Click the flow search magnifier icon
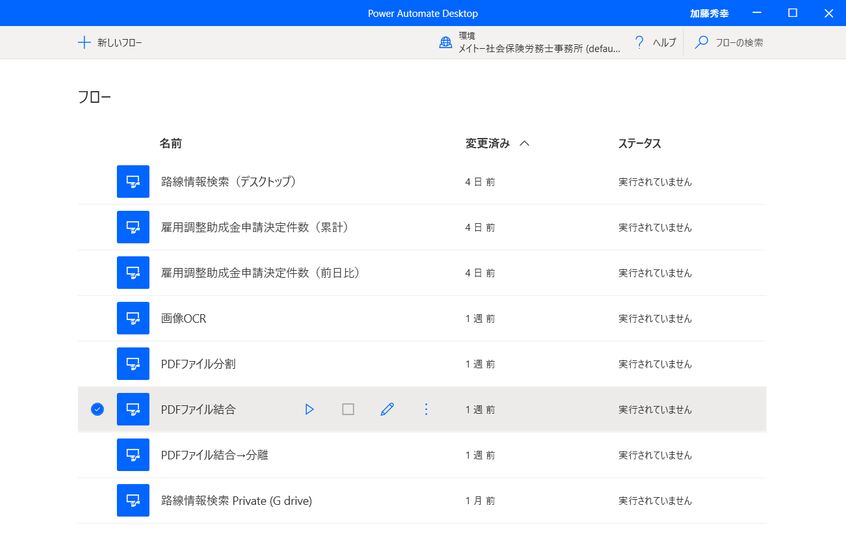The width and height of the screenshot is (846, 553). click(x=701, y=42)
